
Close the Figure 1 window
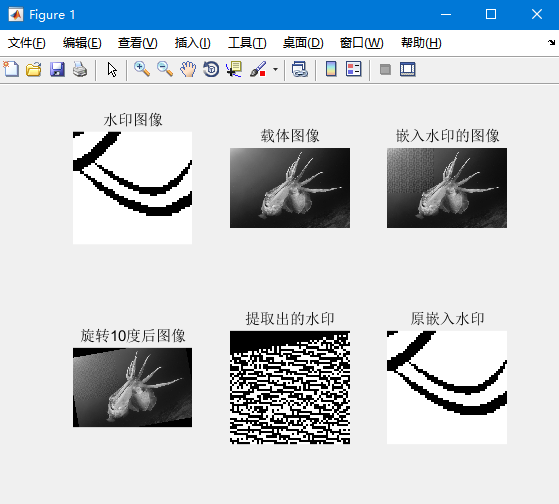pos(537,15)
